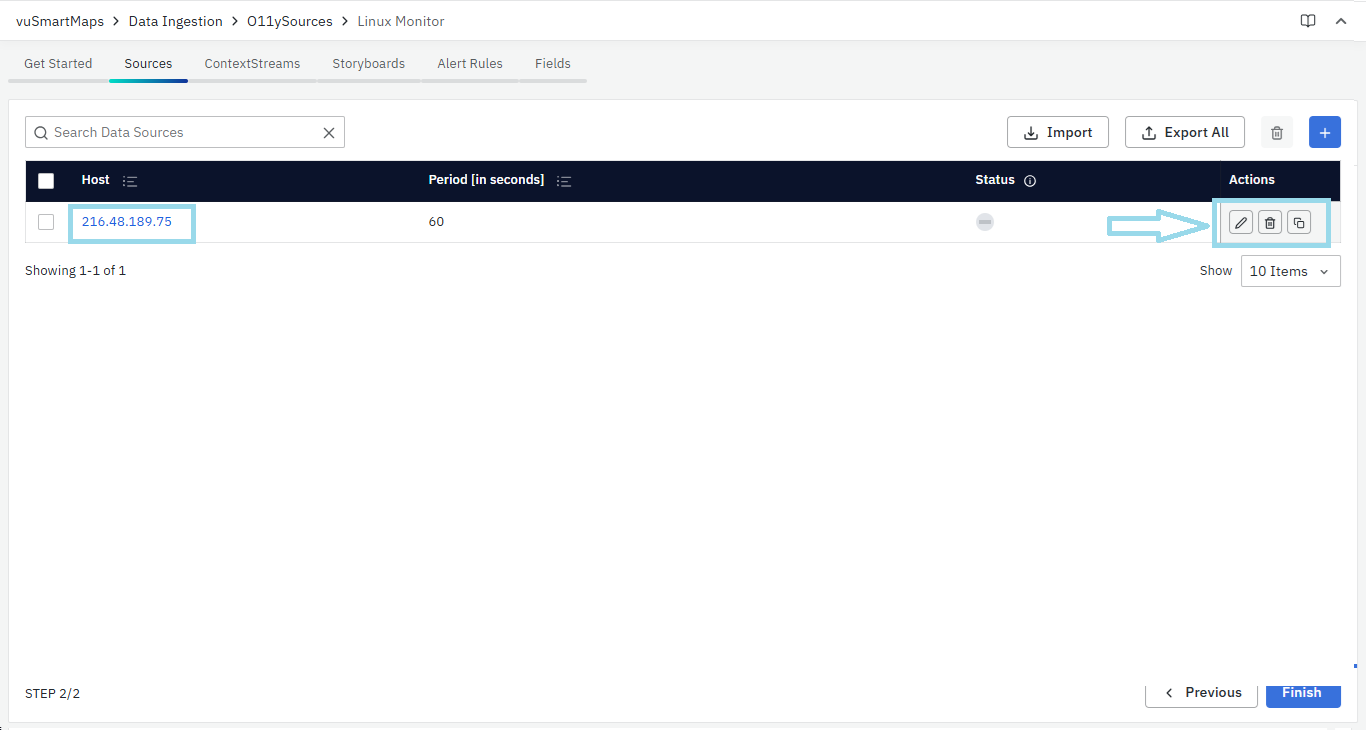Check the row checkbox for 216.48.189.75
This screenshot has width=1366, height=730.
[45, 221]
